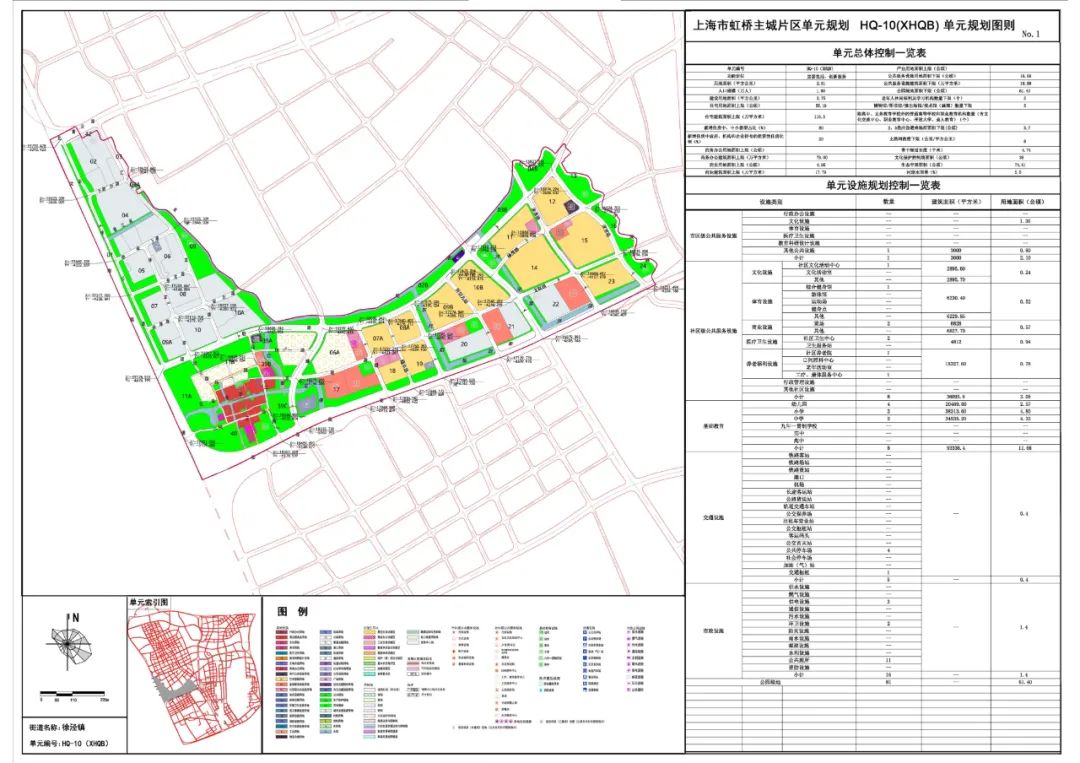Click the north arrow compass rose
The image size is (1080, 763).
click(69, 640)
